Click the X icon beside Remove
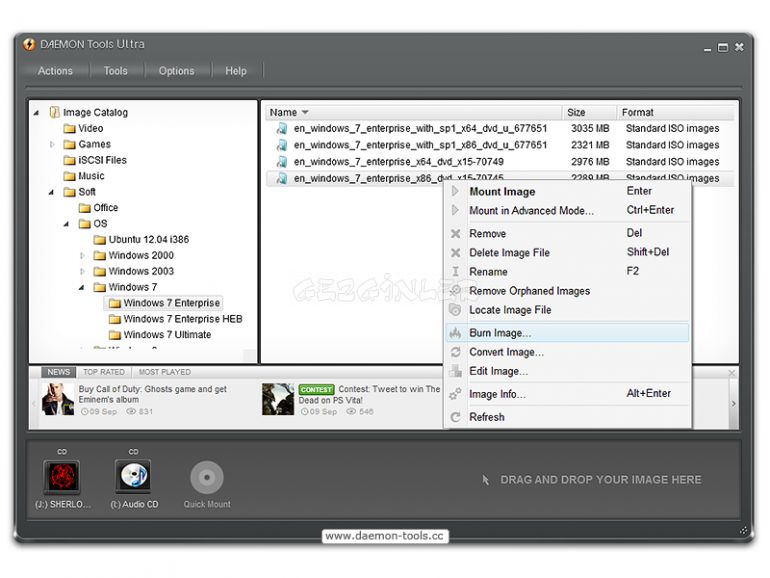This screenshot has width=770, height=578. pyautogui.click(x=456, y=234)
